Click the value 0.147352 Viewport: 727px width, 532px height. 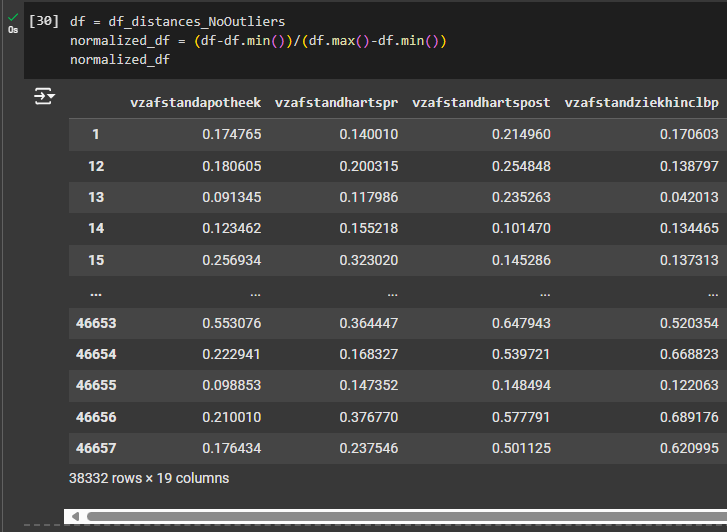(369, 385)
